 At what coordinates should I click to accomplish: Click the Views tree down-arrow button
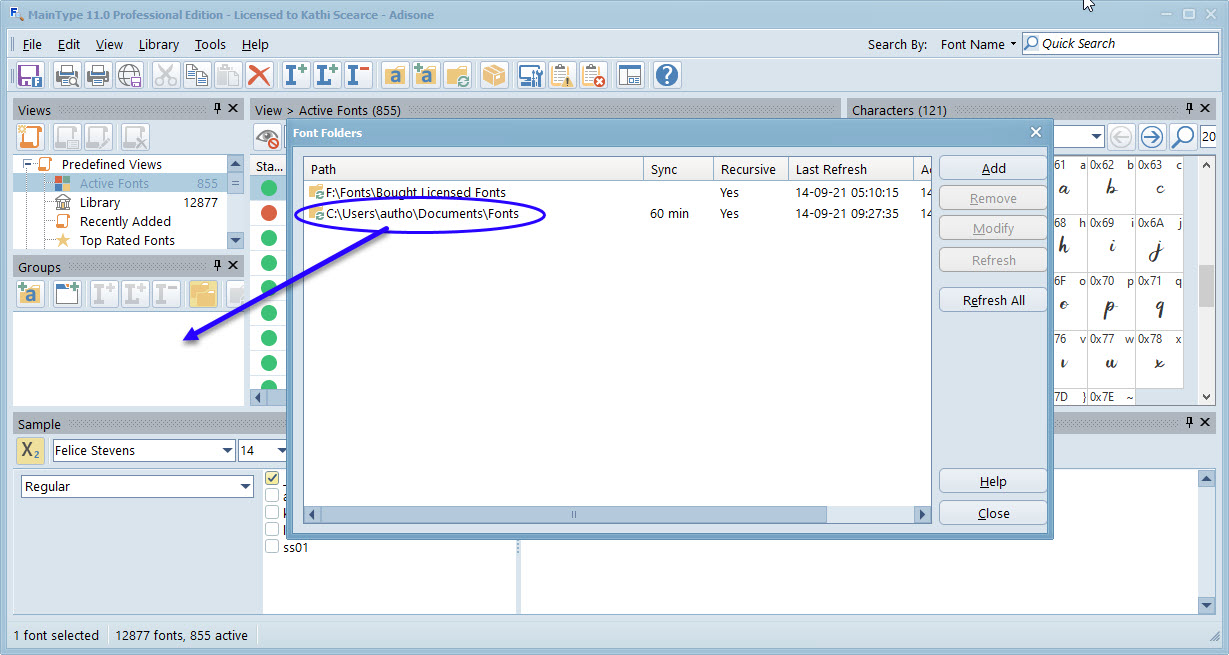click(x=235, y=240)
